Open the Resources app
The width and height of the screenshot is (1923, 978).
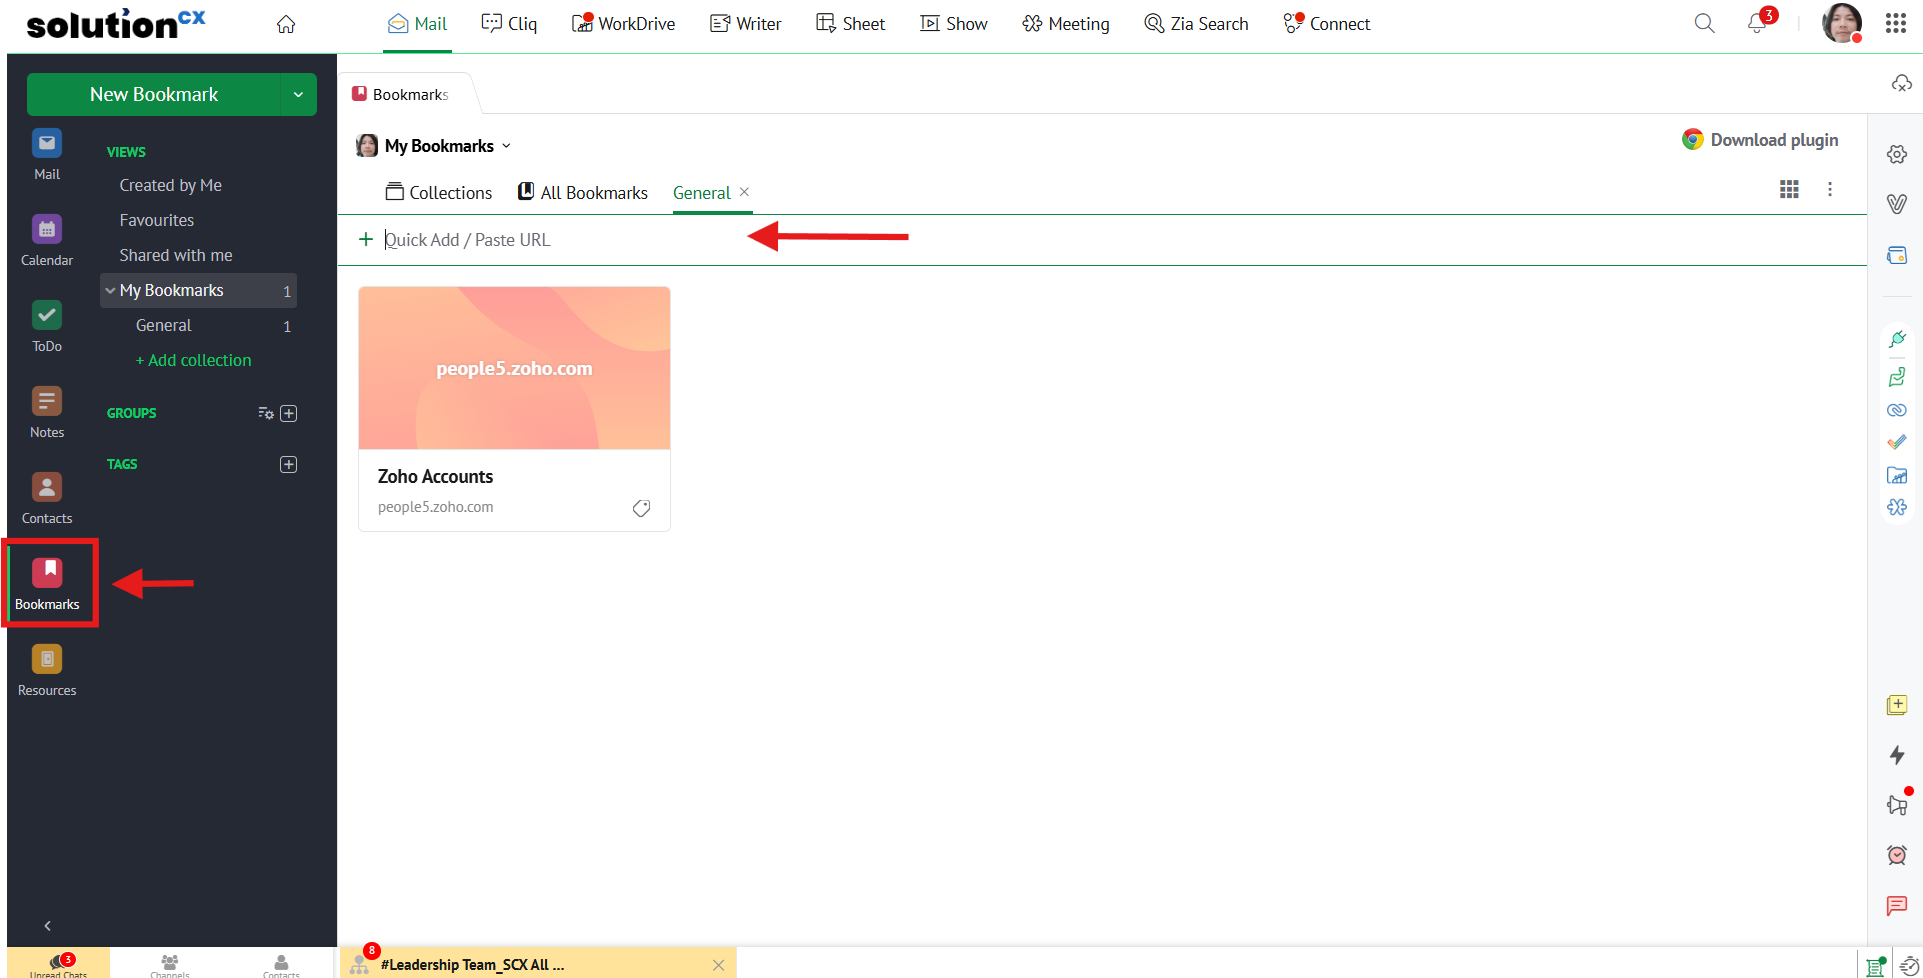click(47, 671)
